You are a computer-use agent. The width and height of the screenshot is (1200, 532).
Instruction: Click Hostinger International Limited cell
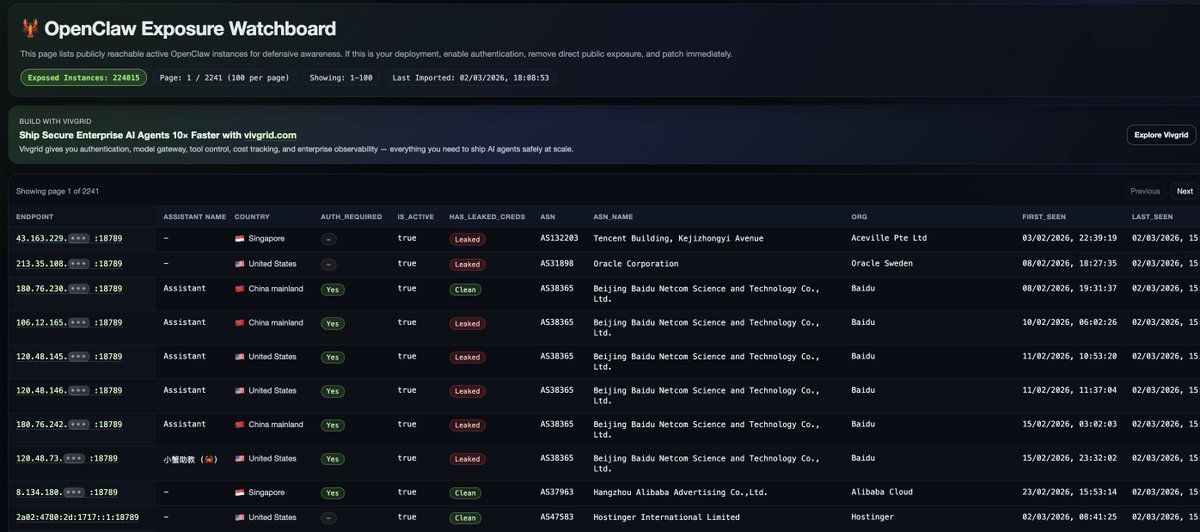[667, 518]
